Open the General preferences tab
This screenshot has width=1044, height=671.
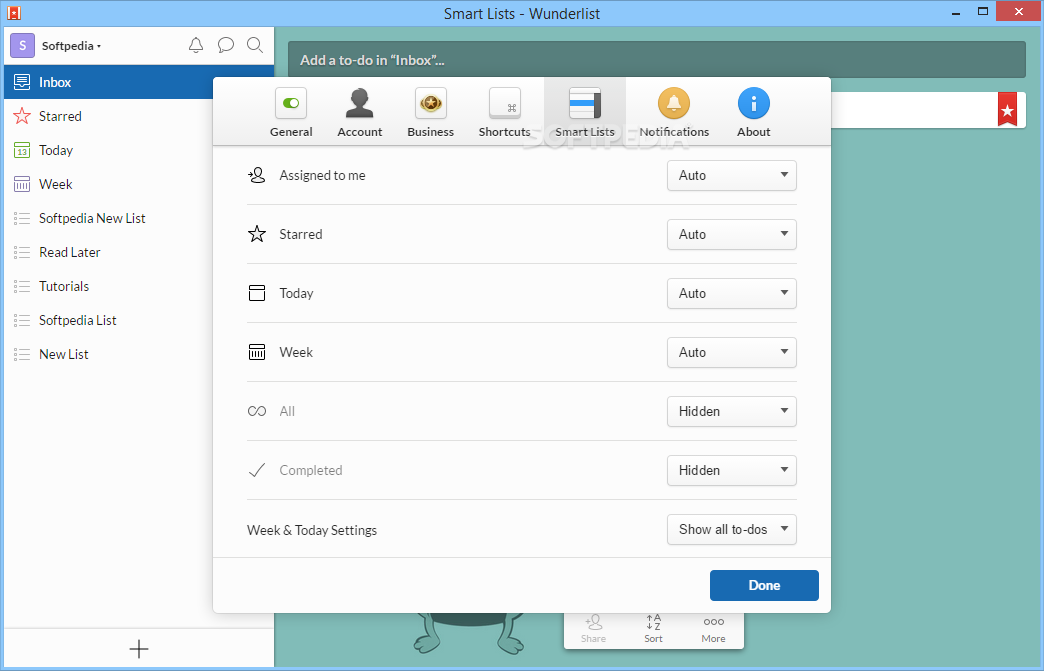(x=291, y=112)
